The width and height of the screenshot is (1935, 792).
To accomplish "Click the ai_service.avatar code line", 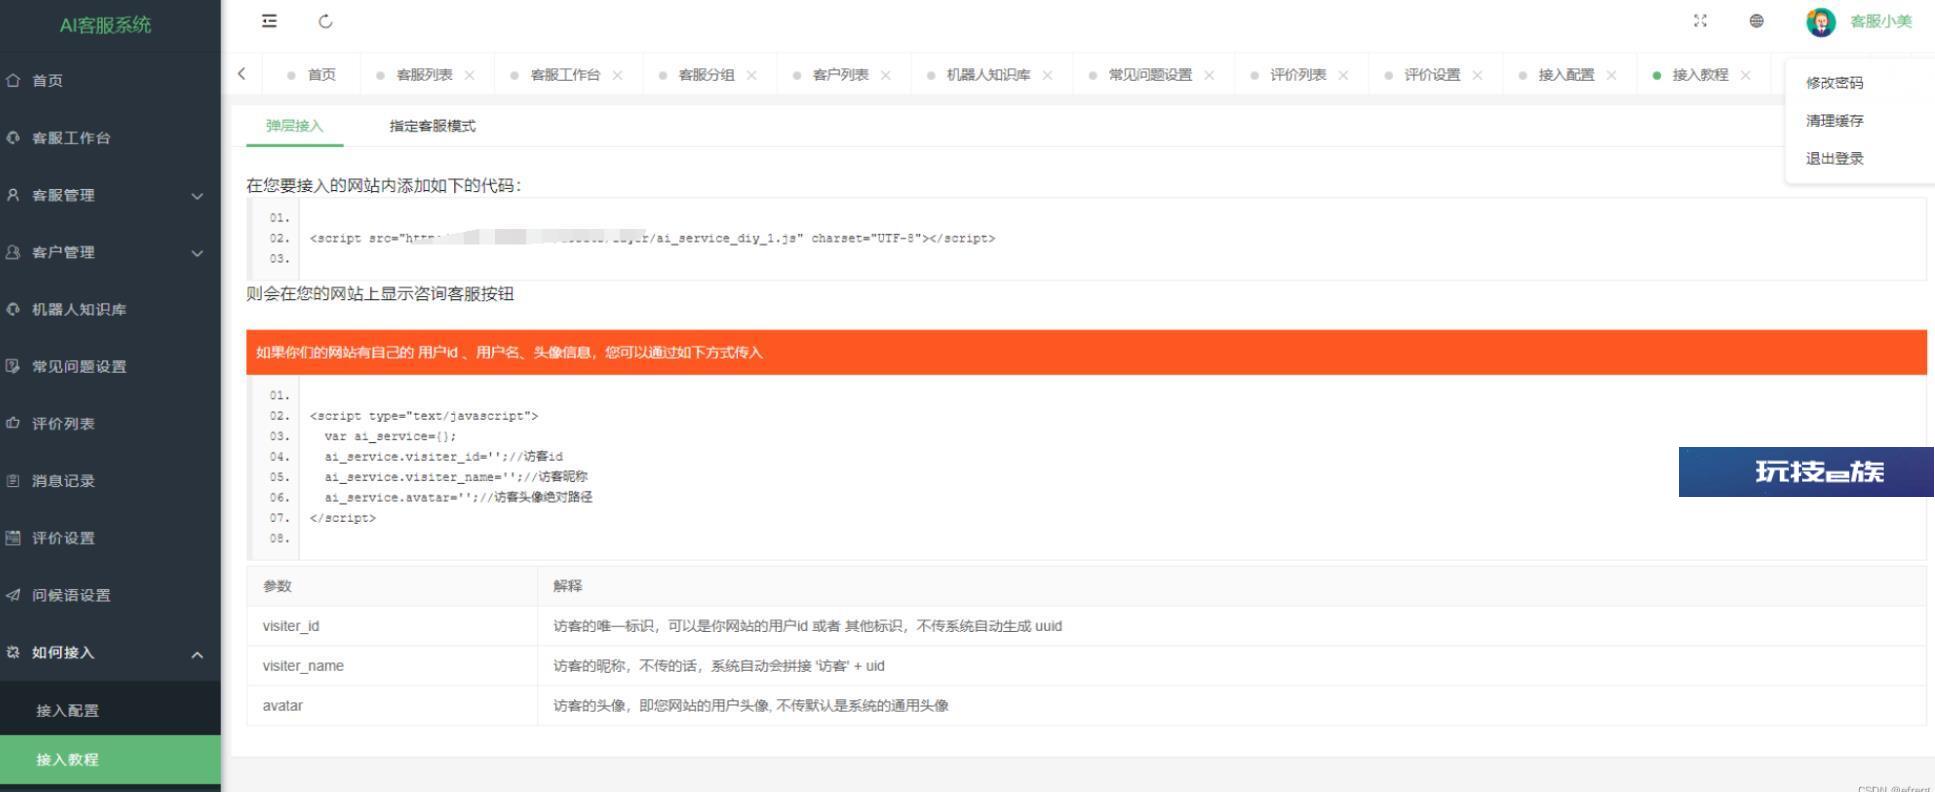I will tap(458, 497).
